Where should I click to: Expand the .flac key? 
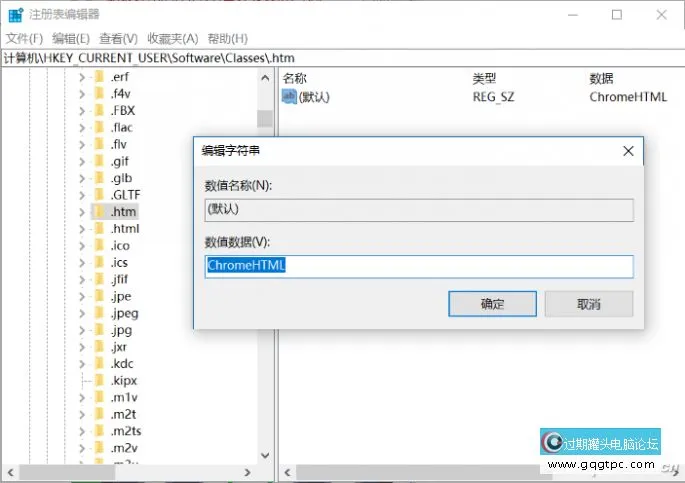coord(82,128)
